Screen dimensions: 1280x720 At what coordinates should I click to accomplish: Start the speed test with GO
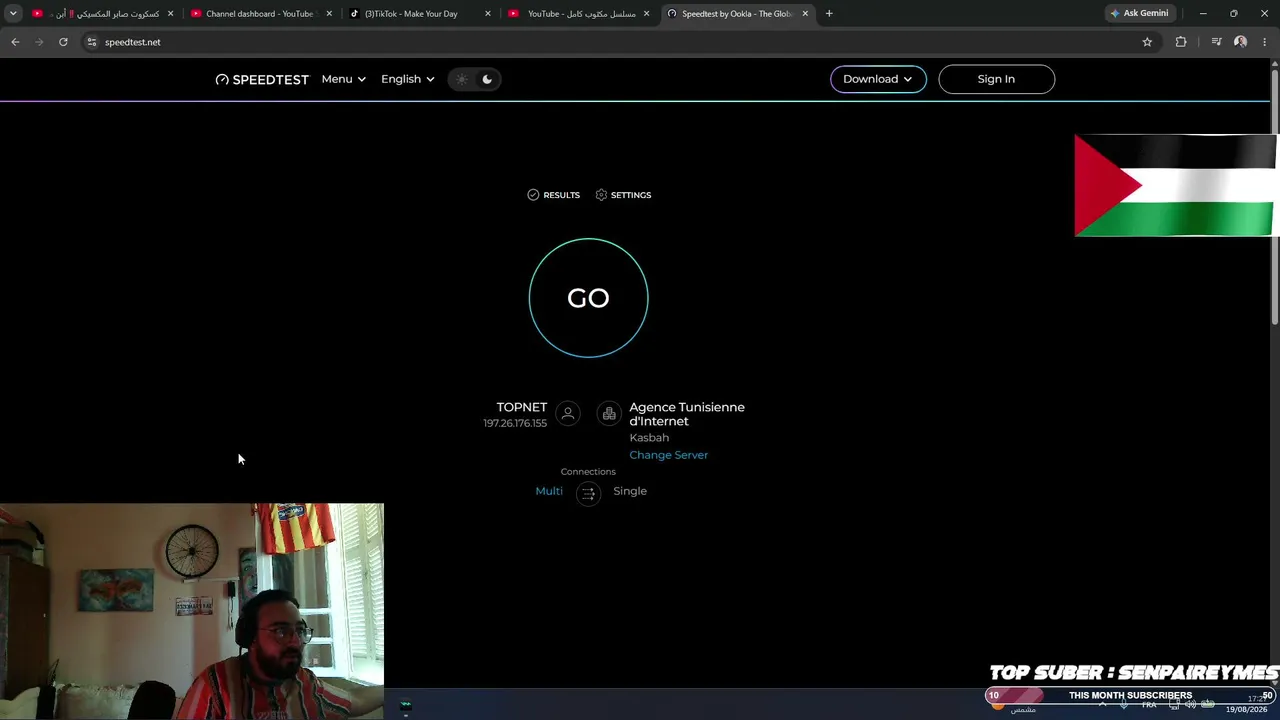pos(588,298)
